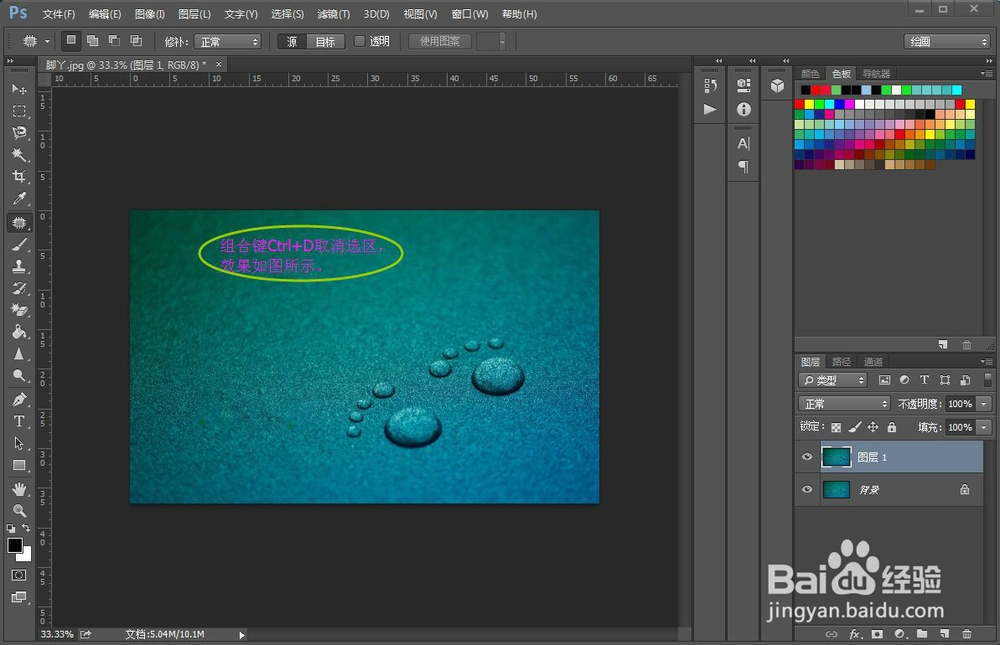The width and height of the screenshot is (1000, 645).
Task: Open 滤镜(T) menu
Action: 334,14
